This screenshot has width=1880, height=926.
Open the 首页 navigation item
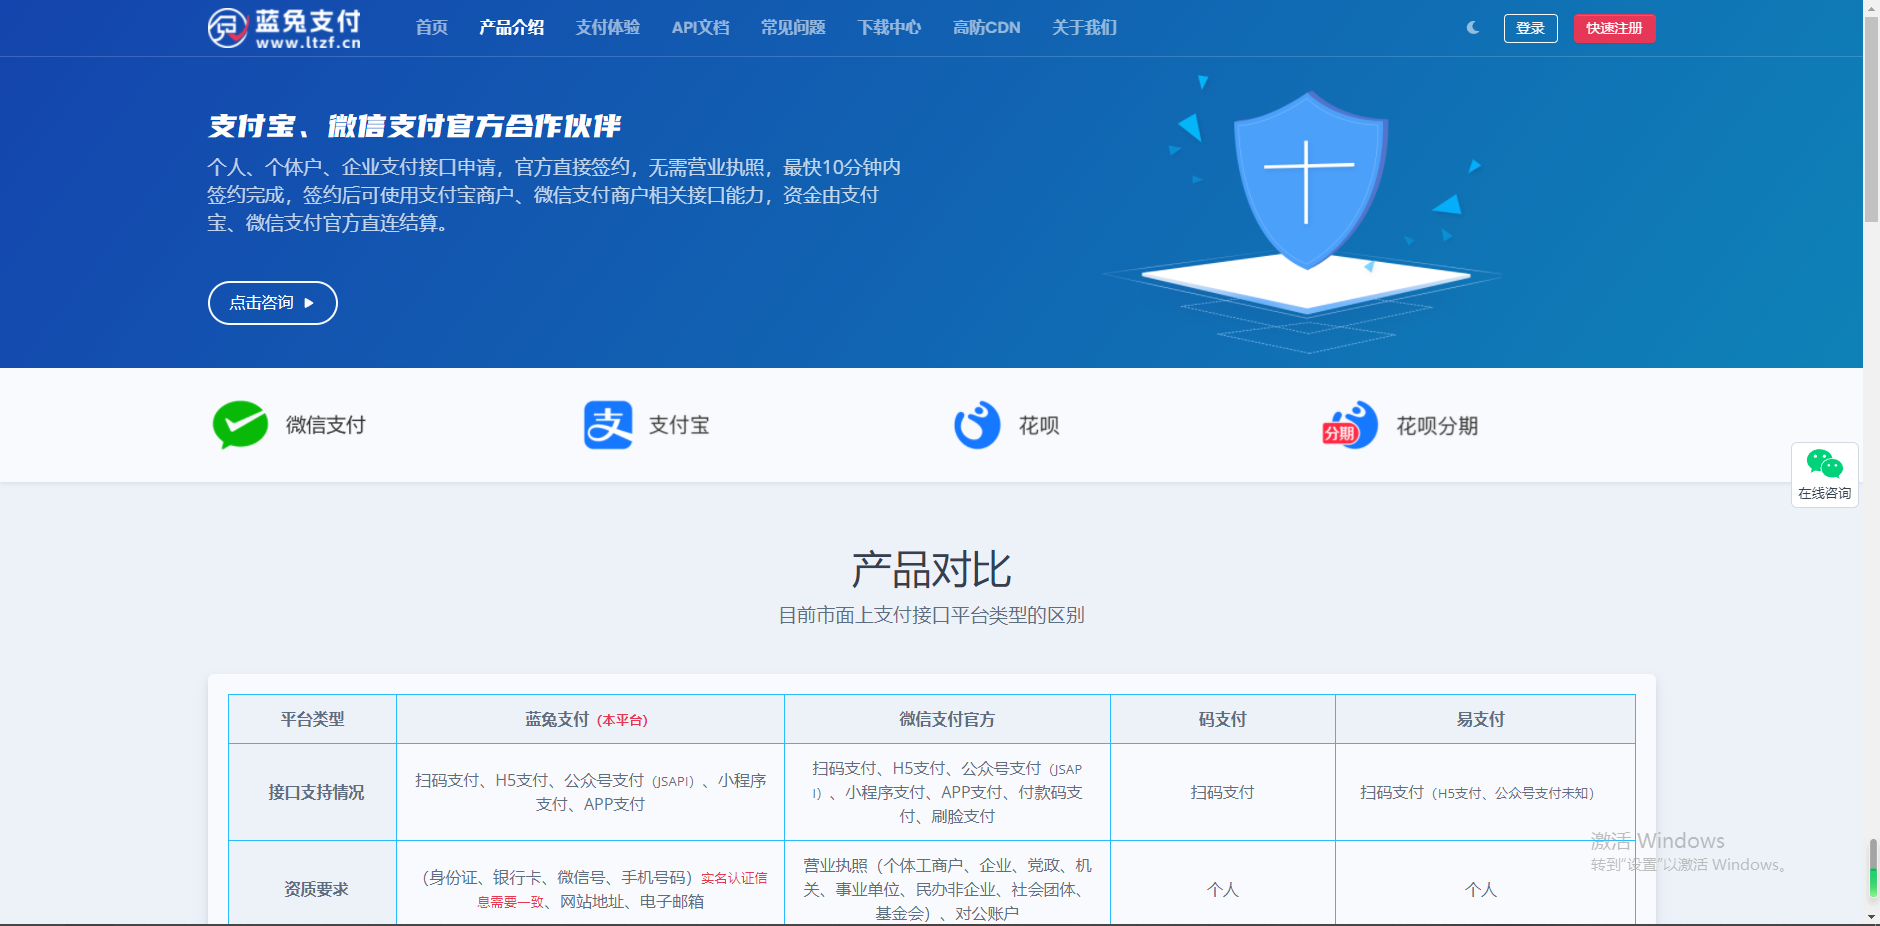tap(432, 28)
